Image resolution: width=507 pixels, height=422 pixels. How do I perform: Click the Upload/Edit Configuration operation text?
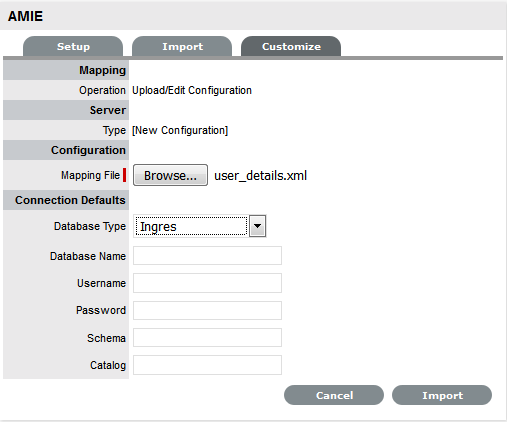point(192,90)
